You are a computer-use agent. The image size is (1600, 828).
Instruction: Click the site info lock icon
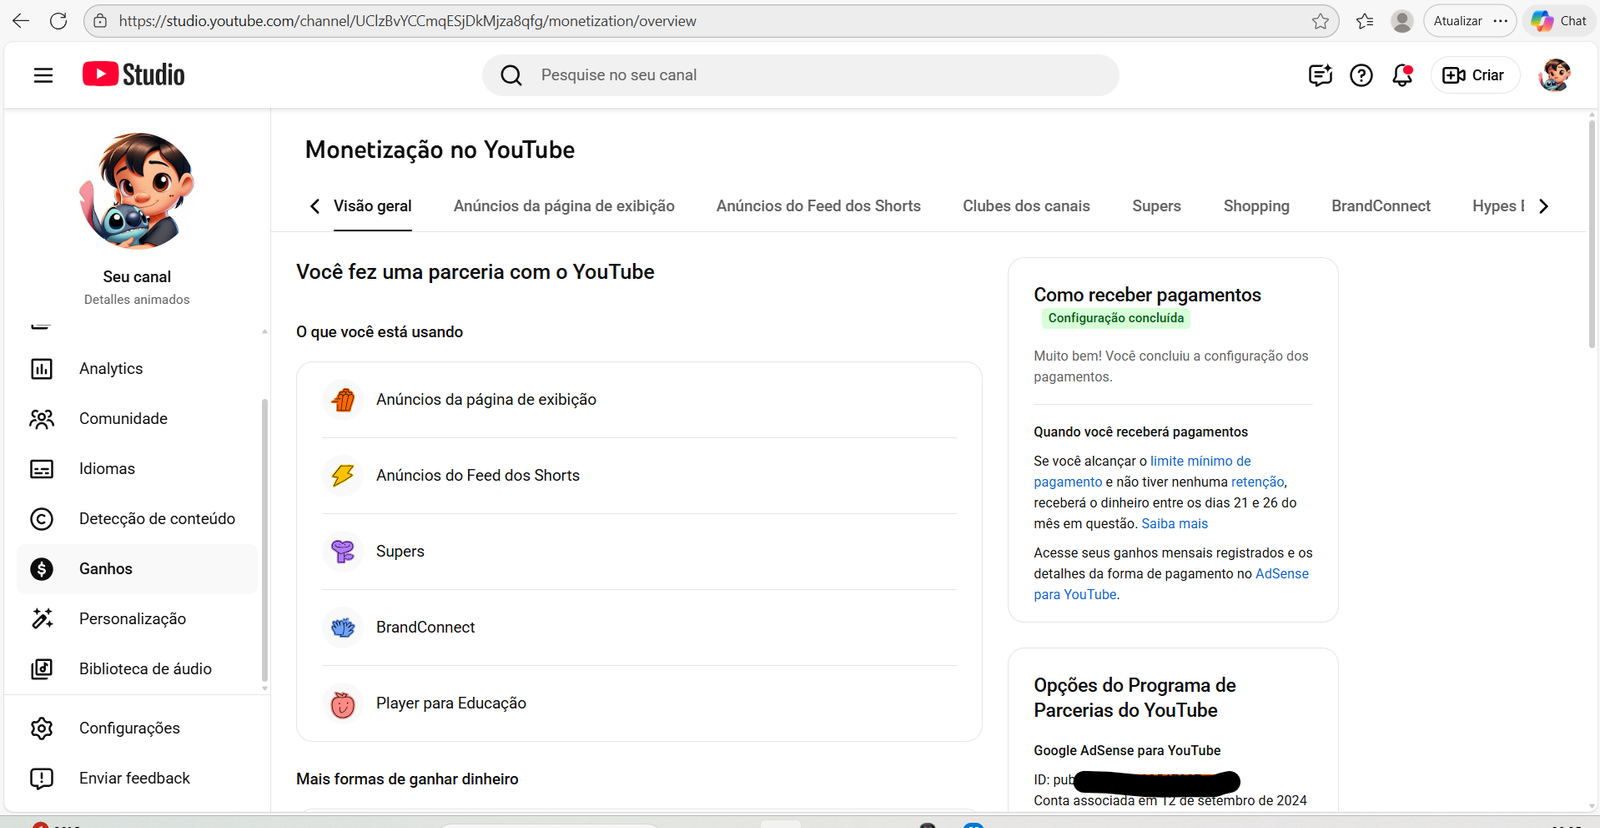99,21
